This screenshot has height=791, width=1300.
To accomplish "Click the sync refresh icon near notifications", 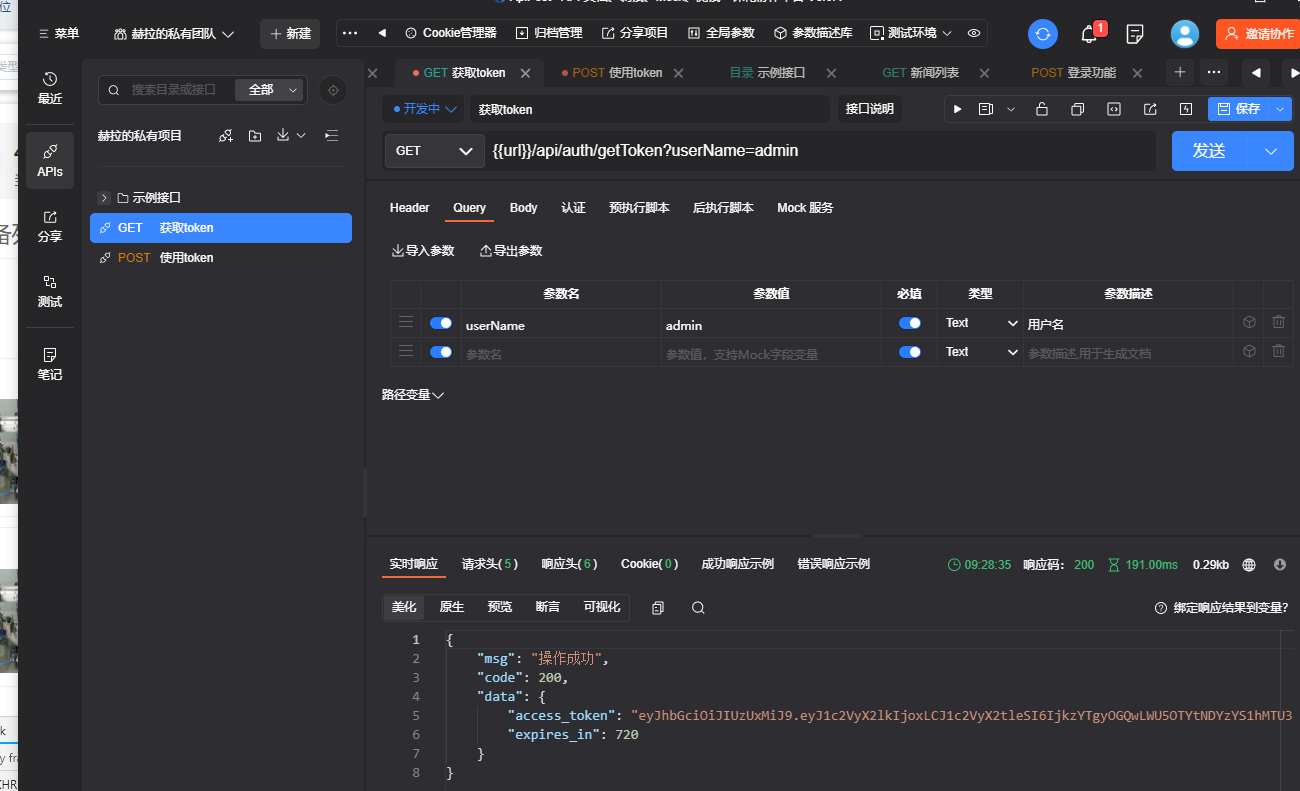I will 1042,33.
